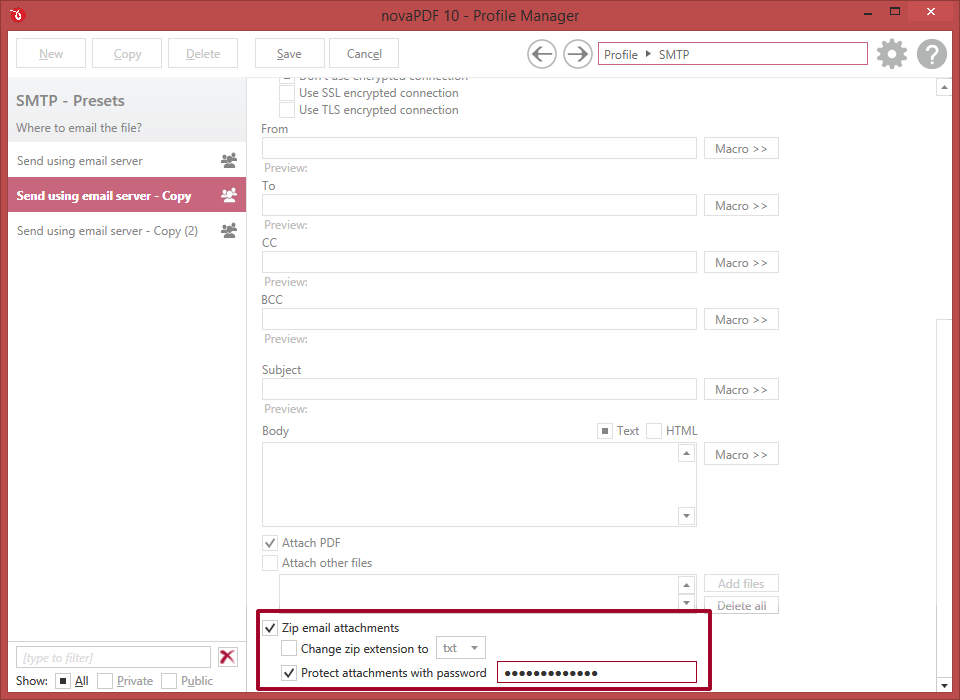
Task: Click the users icon beside 'Send using email server - Copy (2)'
Action: point(229,230)
